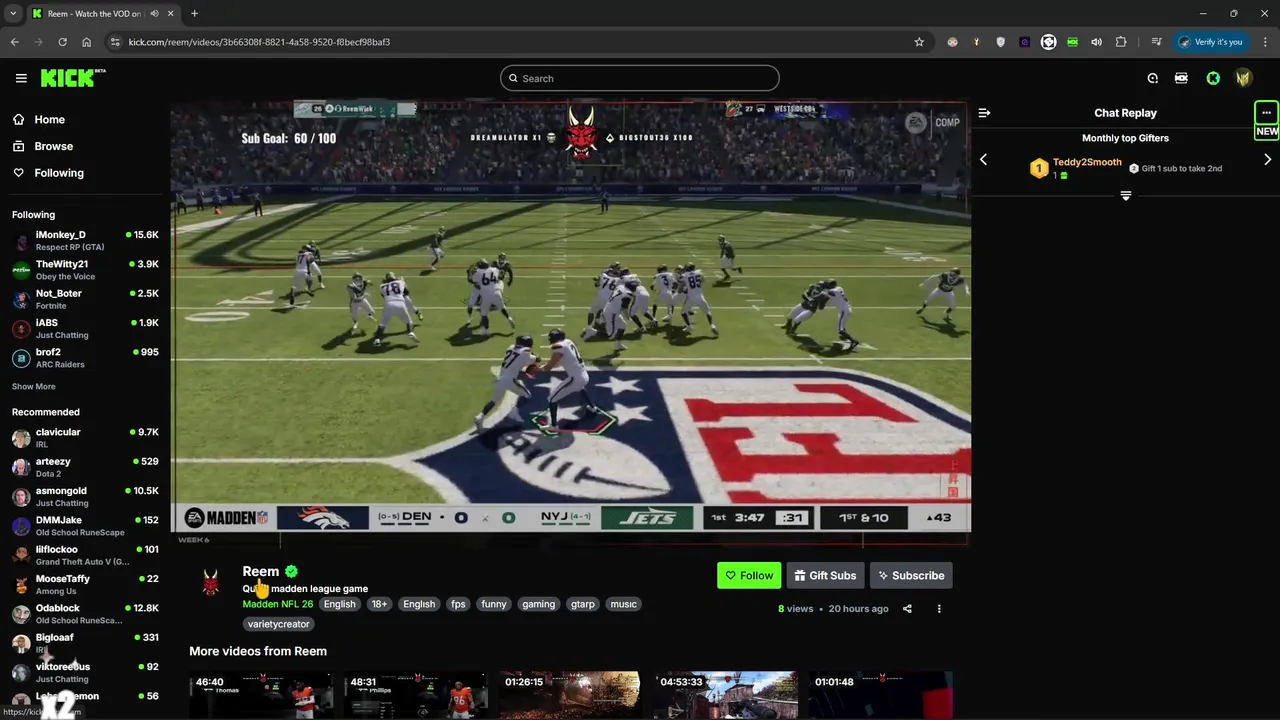Screen dimensions: 1280x720
Task: Open the user profile avatar menu
Action: (1244, 78)
